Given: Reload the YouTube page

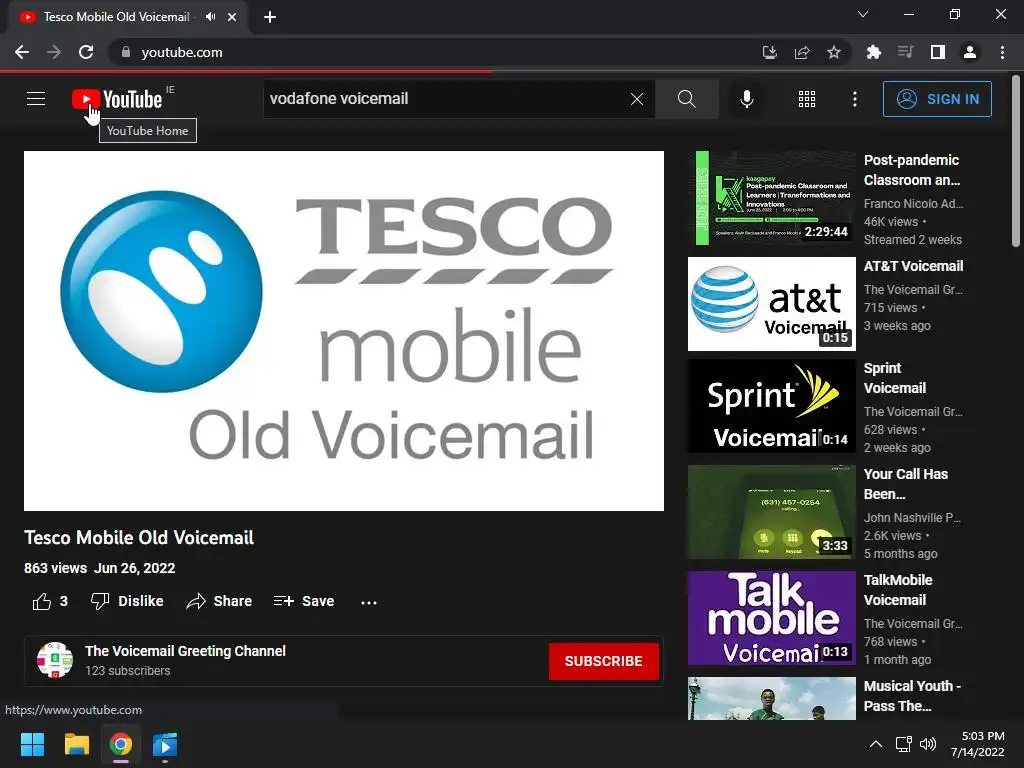Looking at the screenshot, I should pyautogui.click(x=86, y=52).
